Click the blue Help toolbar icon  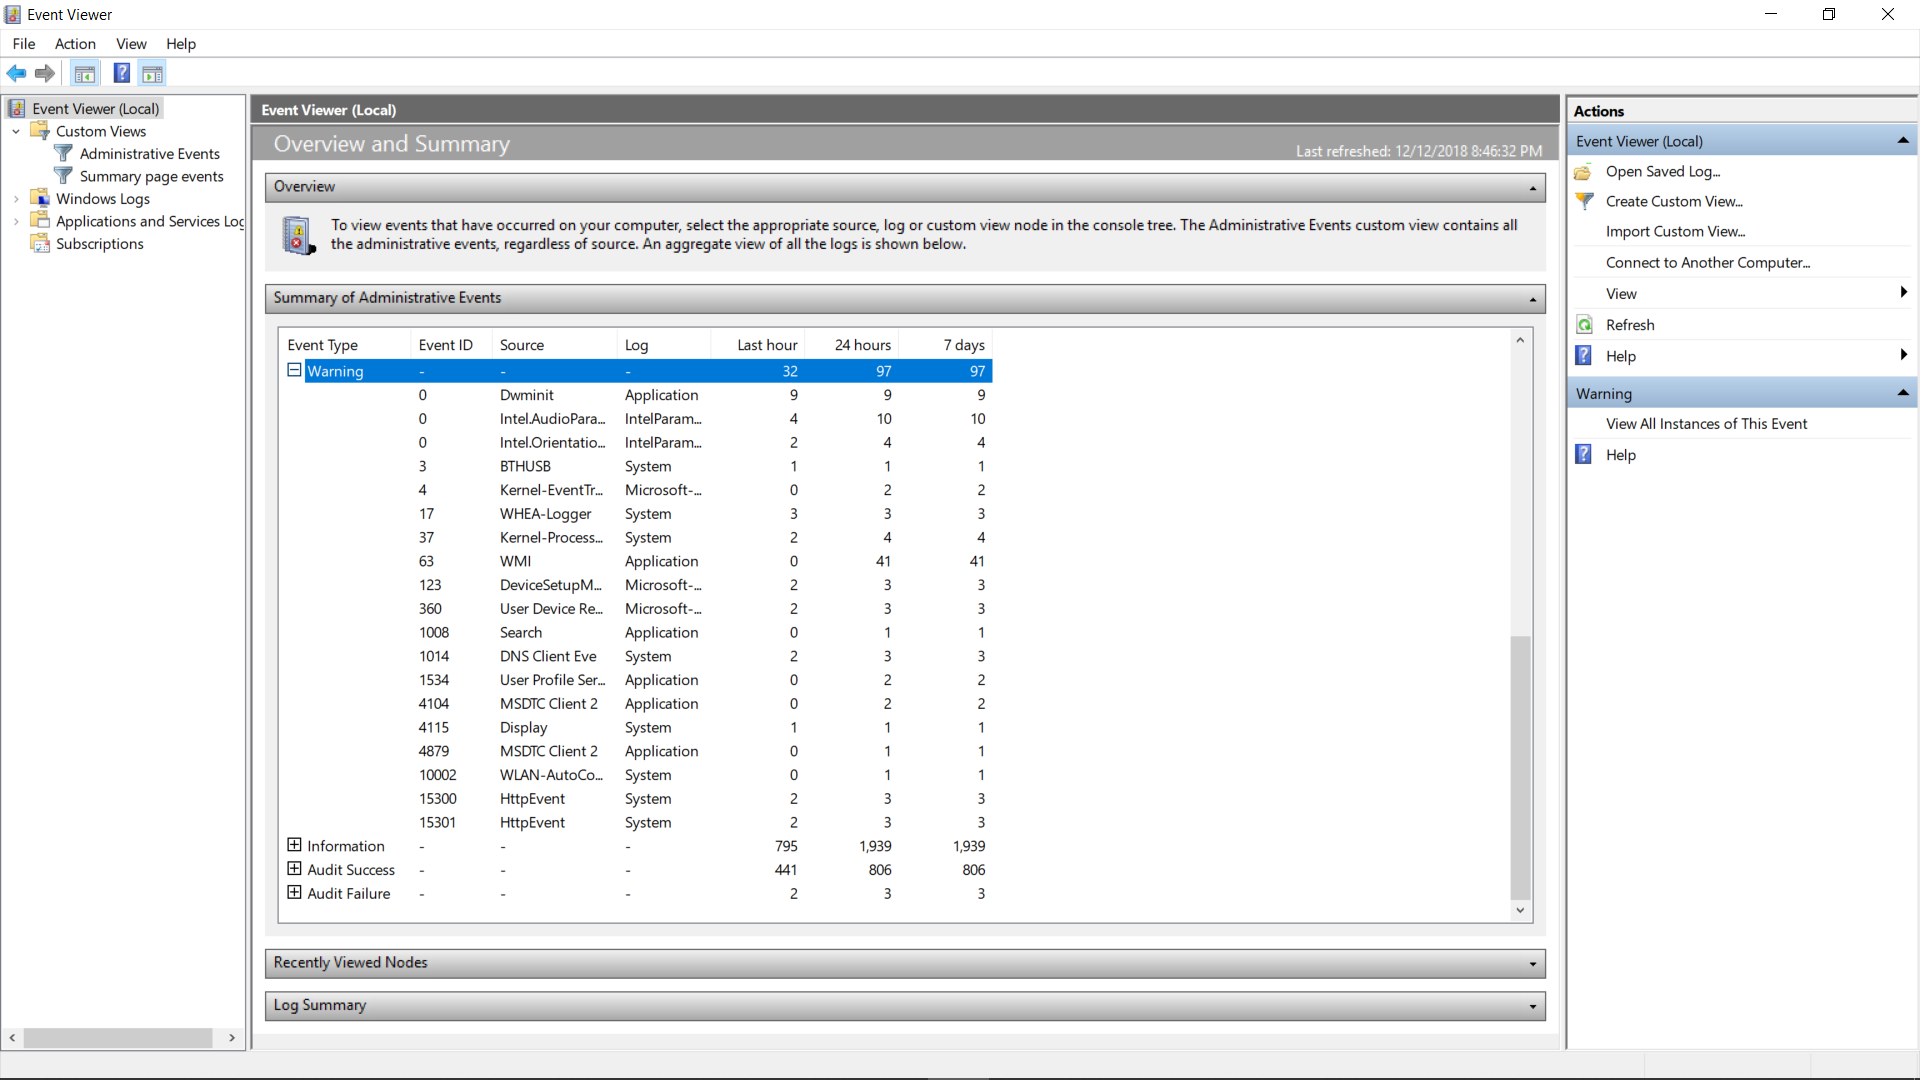pyautogui.click(x=121, y=73)
